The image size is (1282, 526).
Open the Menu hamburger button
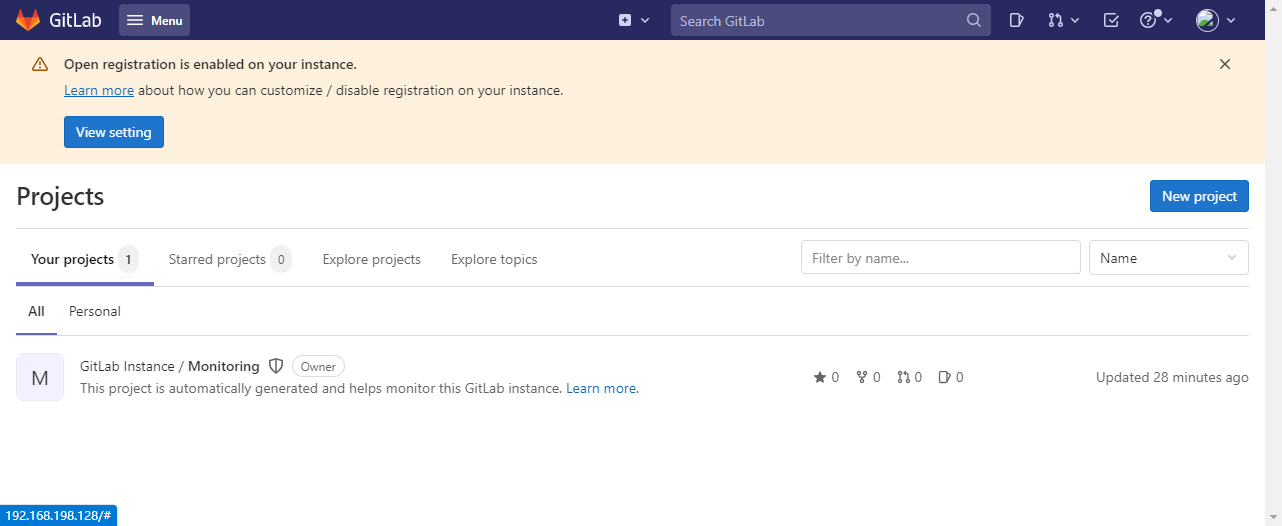coord(154,20)
